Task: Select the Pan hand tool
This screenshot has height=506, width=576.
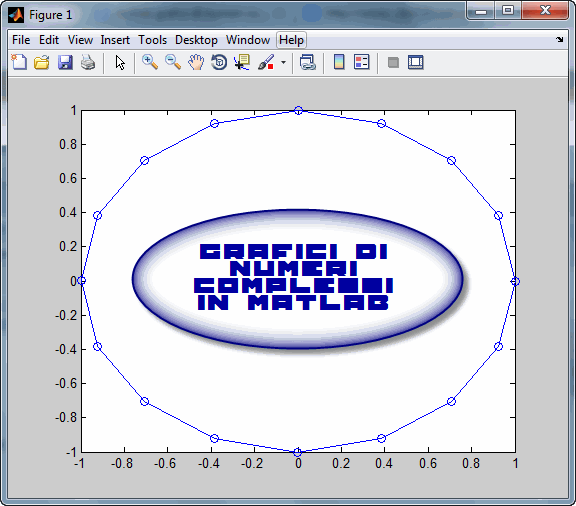Action: point(196,62)
